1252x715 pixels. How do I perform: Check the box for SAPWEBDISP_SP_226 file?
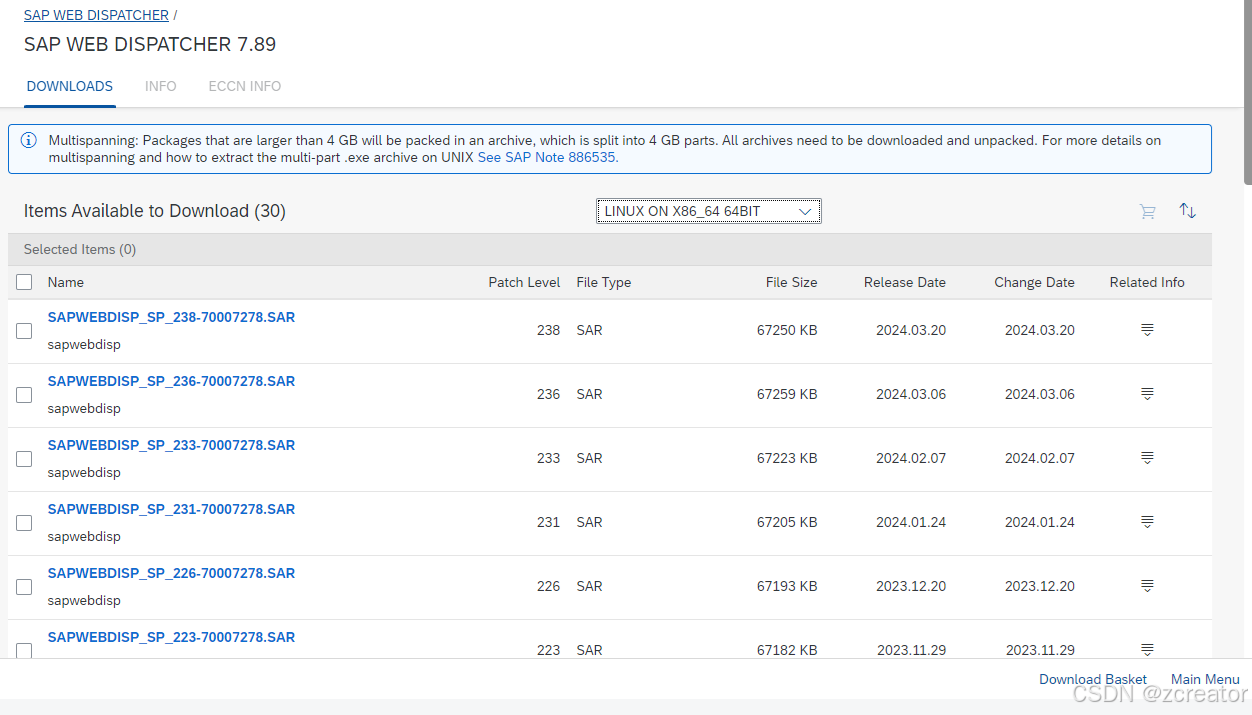(24, 587)
